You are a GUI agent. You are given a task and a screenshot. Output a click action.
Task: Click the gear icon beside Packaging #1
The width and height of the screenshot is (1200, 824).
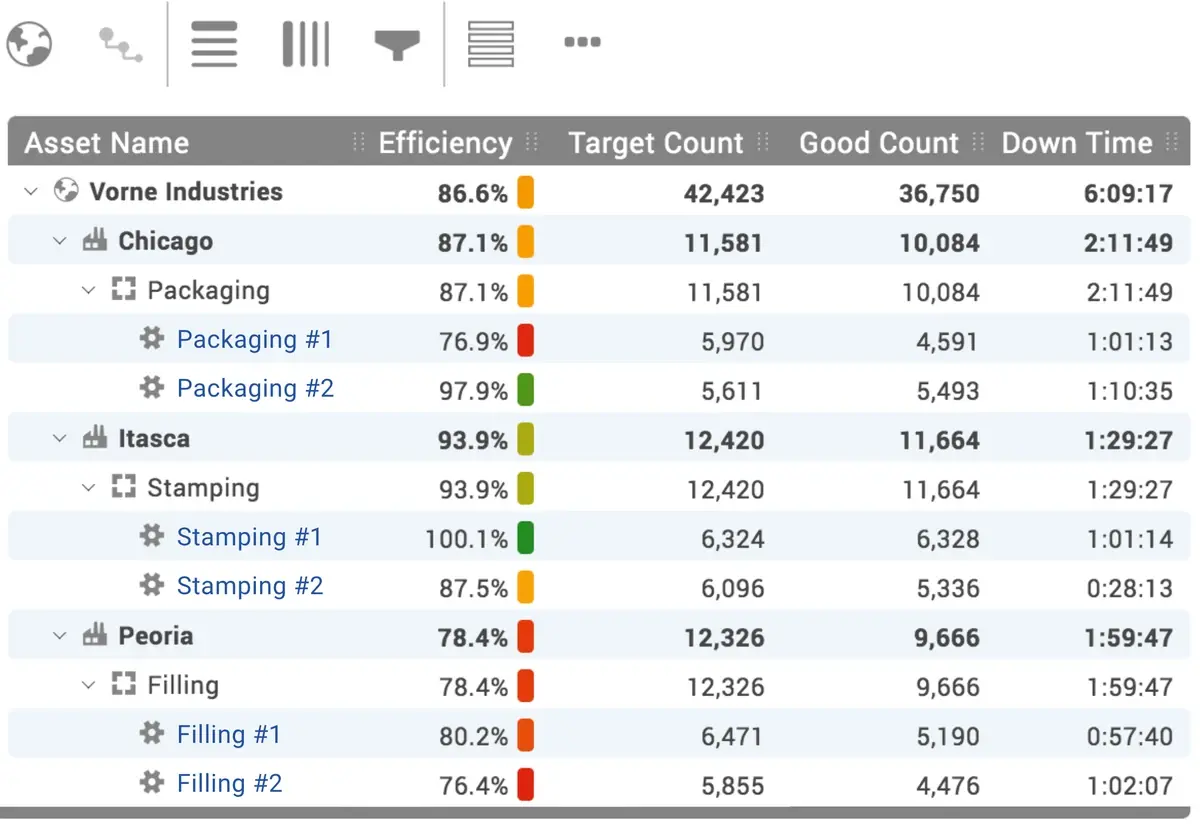152,339
